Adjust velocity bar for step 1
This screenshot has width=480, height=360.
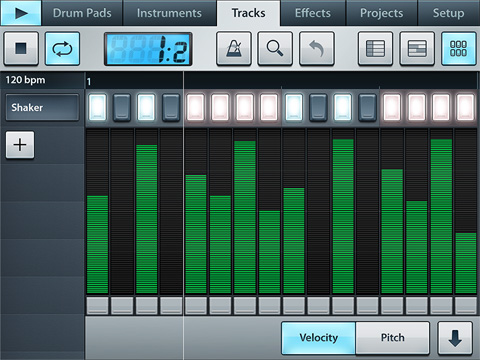coord(97,245)
